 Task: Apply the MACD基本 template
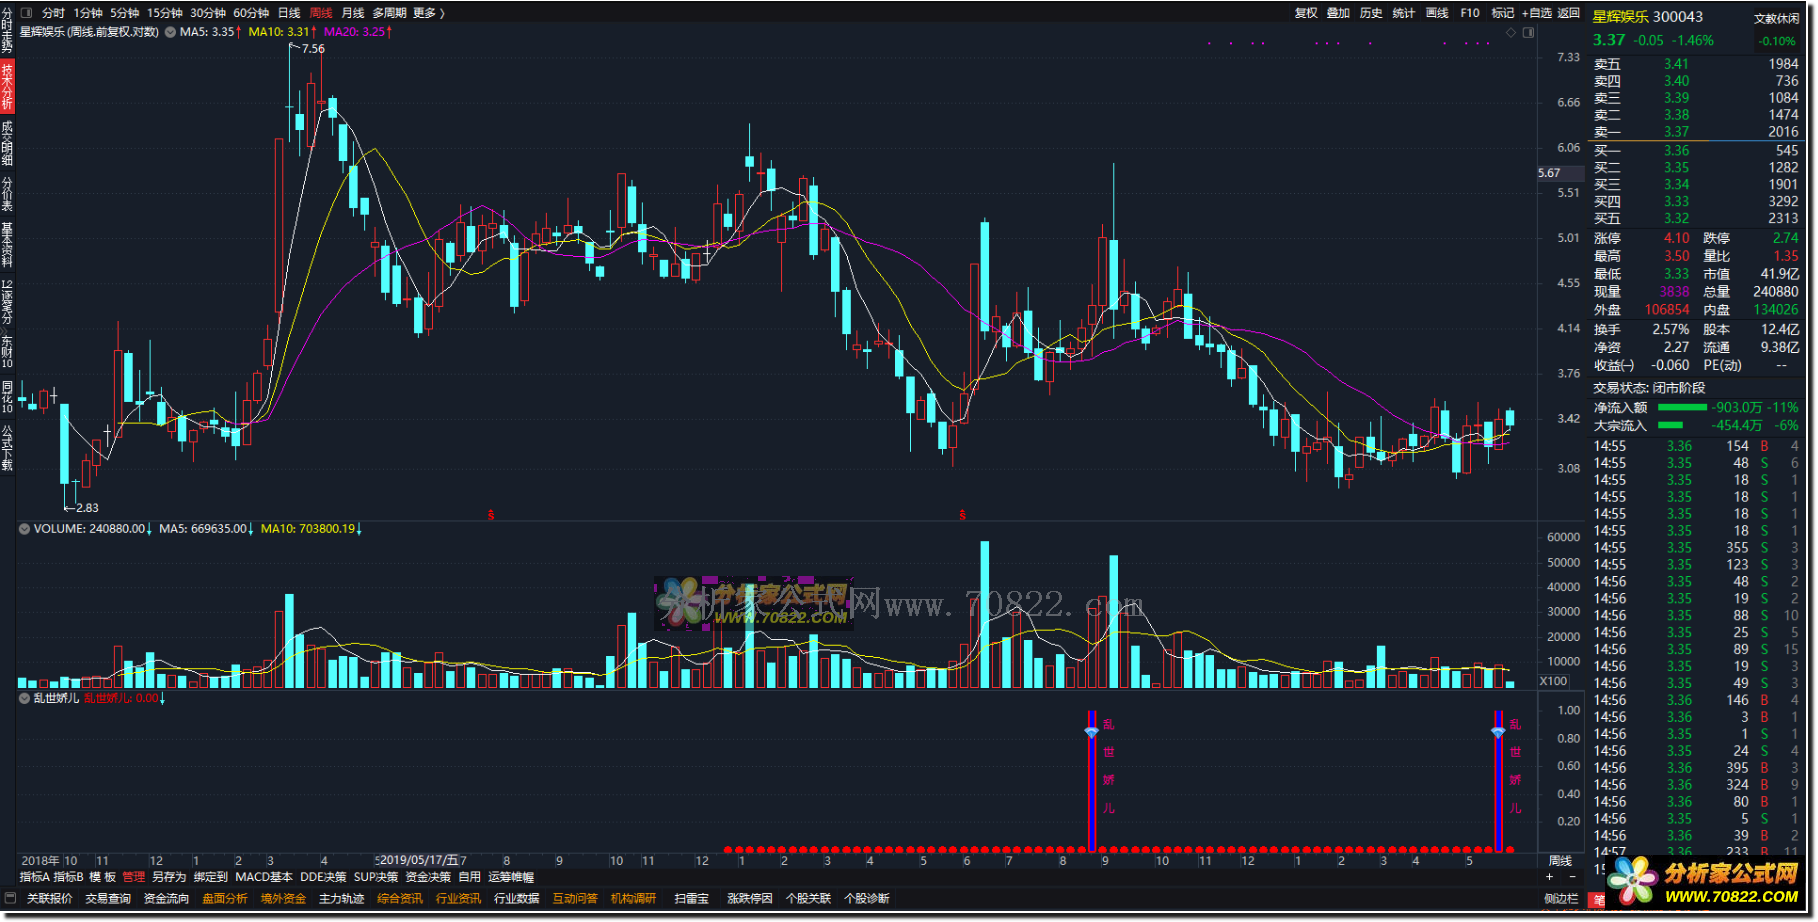click(x=264, y=877)
